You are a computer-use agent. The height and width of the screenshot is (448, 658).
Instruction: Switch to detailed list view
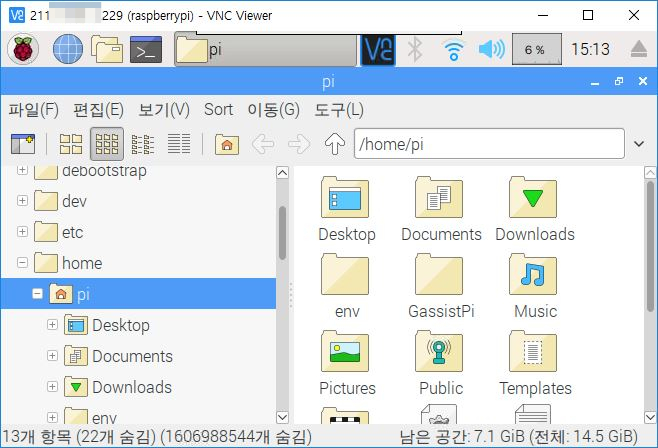pyautogui.click(x=179, y=144)
